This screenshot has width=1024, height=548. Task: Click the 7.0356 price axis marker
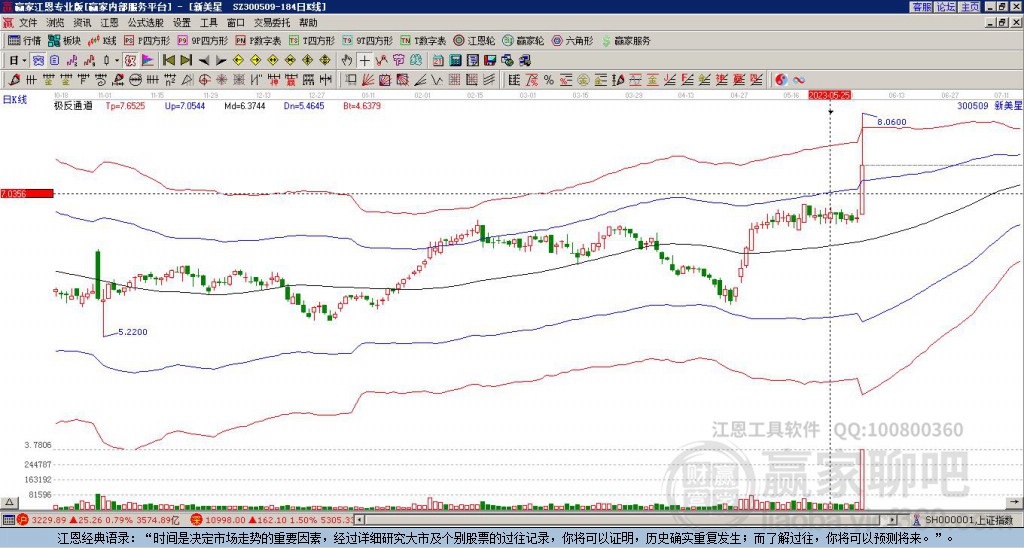(27, 194)
